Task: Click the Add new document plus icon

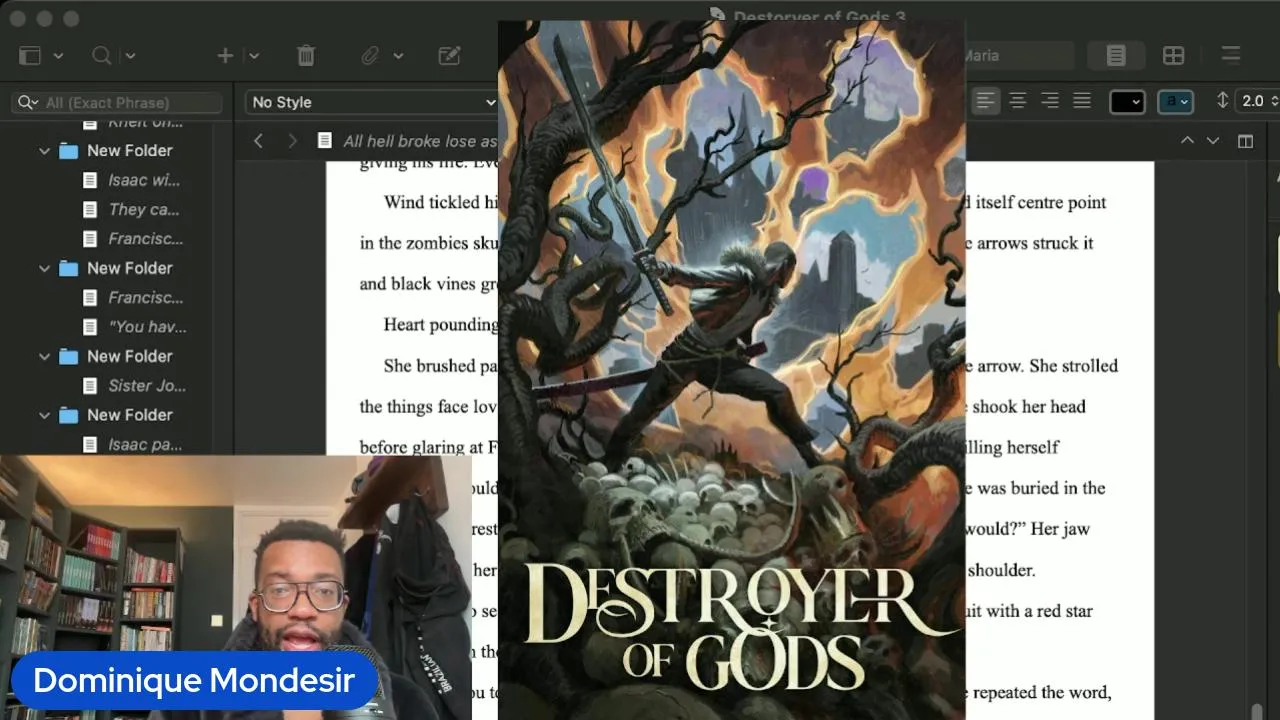Action: [225, 56]
